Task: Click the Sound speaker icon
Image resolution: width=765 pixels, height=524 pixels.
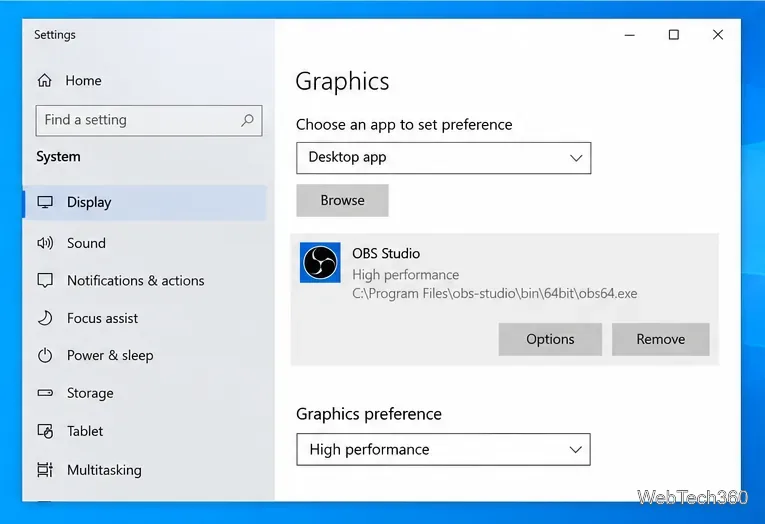Action: pyautogui.click(x=45, y=243)
